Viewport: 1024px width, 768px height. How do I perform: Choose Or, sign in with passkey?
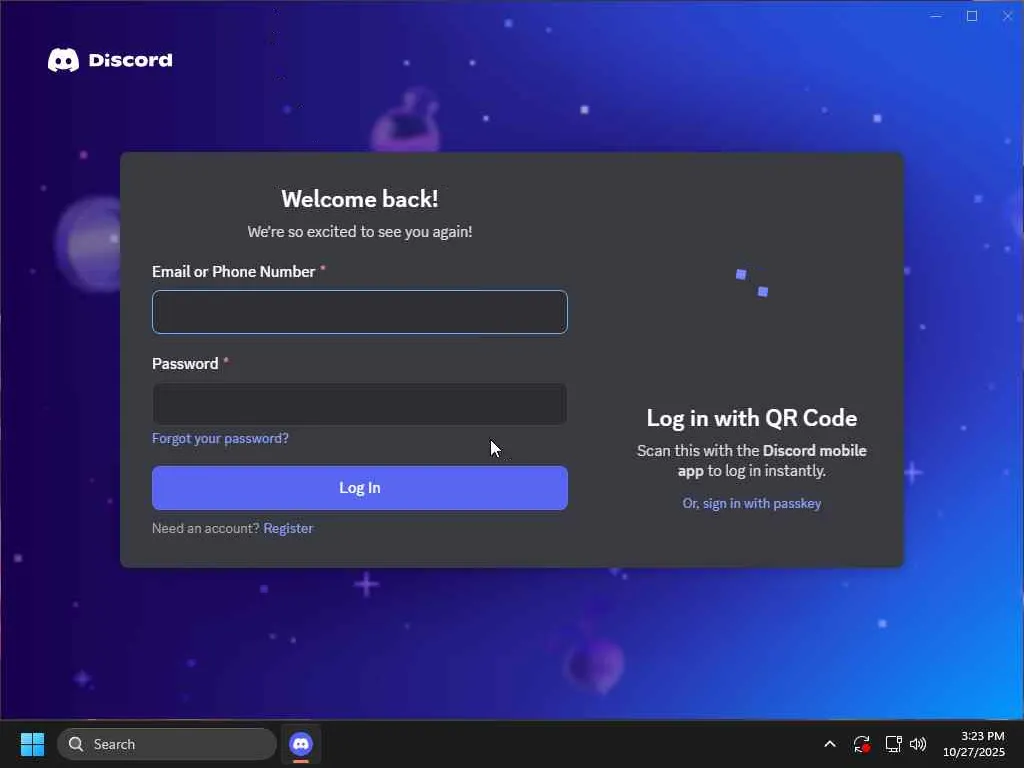752,504
